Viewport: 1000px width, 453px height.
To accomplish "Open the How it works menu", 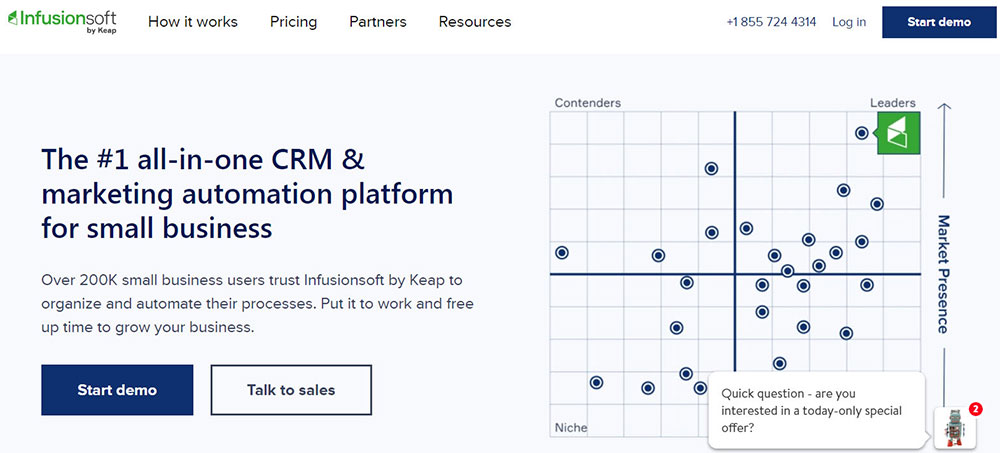I will [193, 22].
